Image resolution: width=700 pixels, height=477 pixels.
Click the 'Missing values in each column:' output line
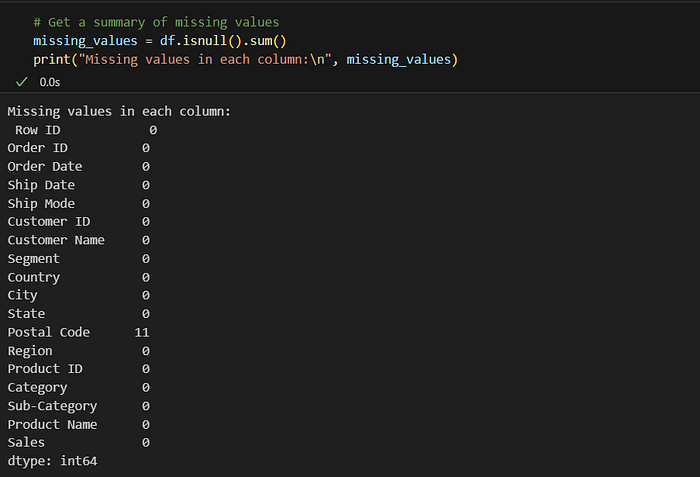click(119, 111)
